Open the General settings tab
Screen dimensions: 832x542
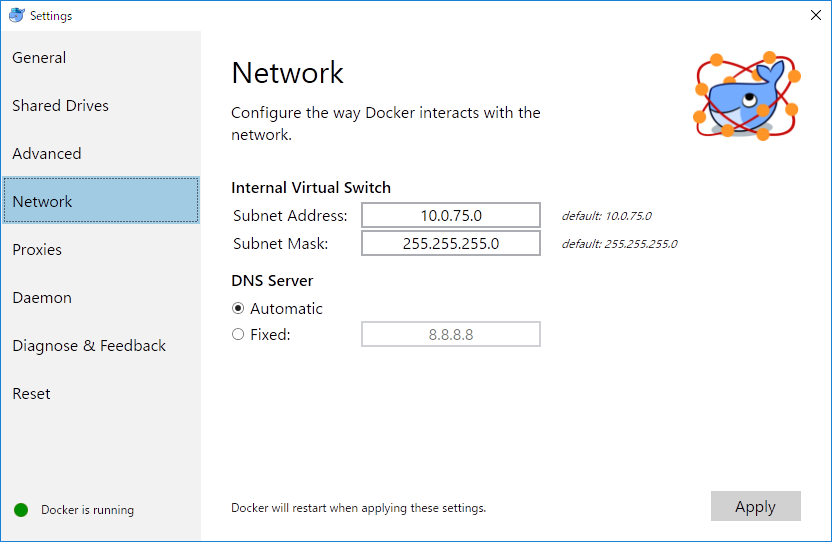tap(101, 57)
